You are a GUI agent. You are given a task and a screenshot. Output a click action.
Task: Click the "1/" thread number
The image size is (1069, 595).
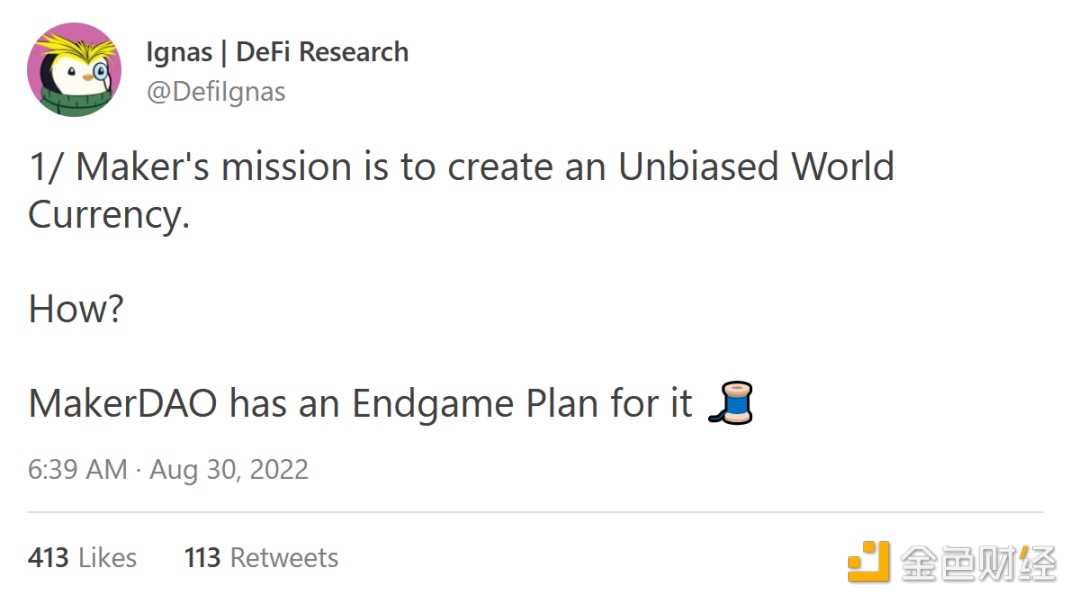pyautogui.click(x=46, y=167)
